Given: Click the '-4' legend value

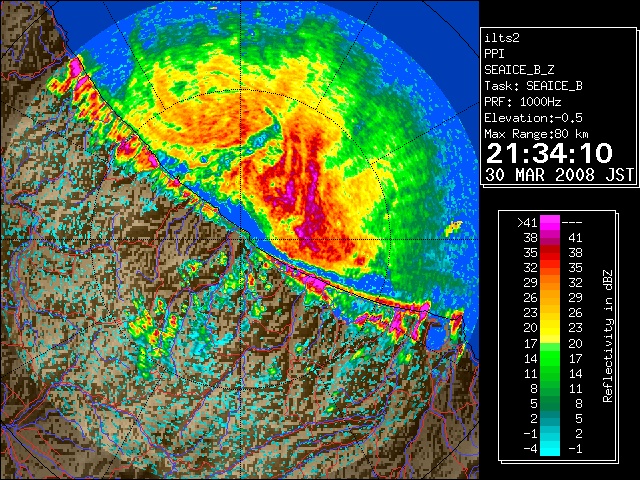Looking at the screenshot, I should coord(530,449).
